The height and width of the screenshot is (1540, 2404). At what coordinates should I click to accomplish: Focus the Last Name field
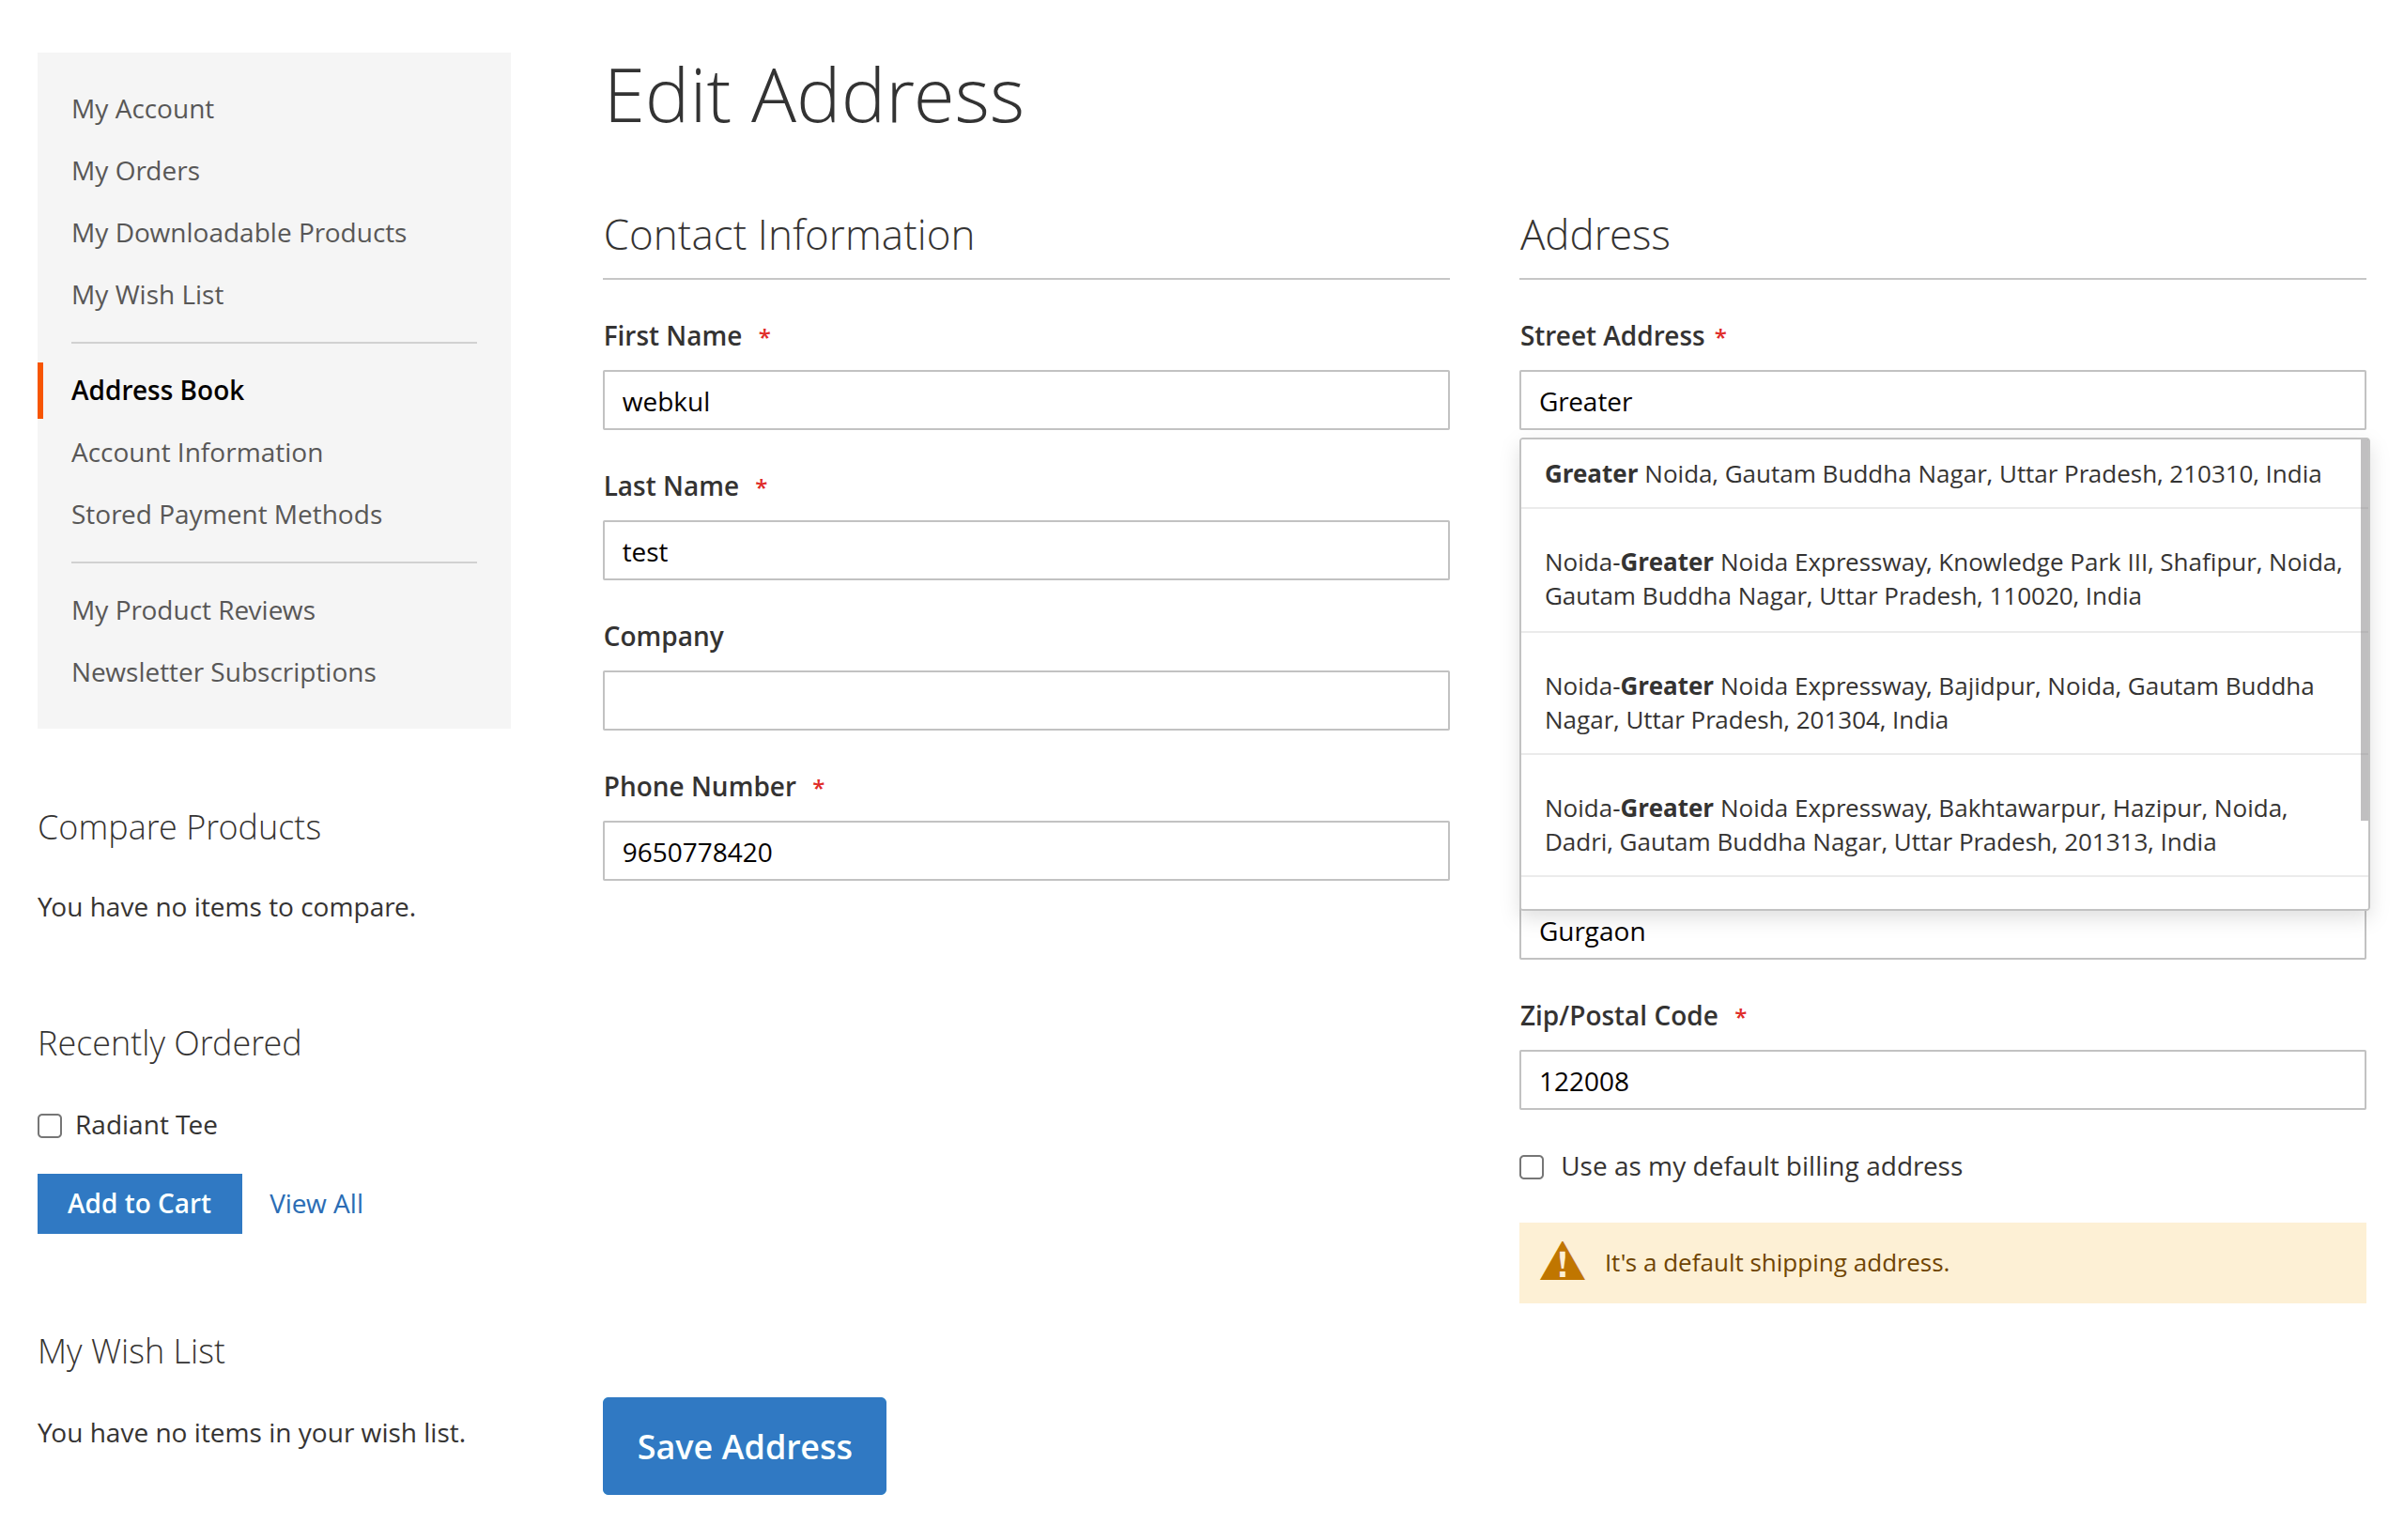pos(1026,550)
